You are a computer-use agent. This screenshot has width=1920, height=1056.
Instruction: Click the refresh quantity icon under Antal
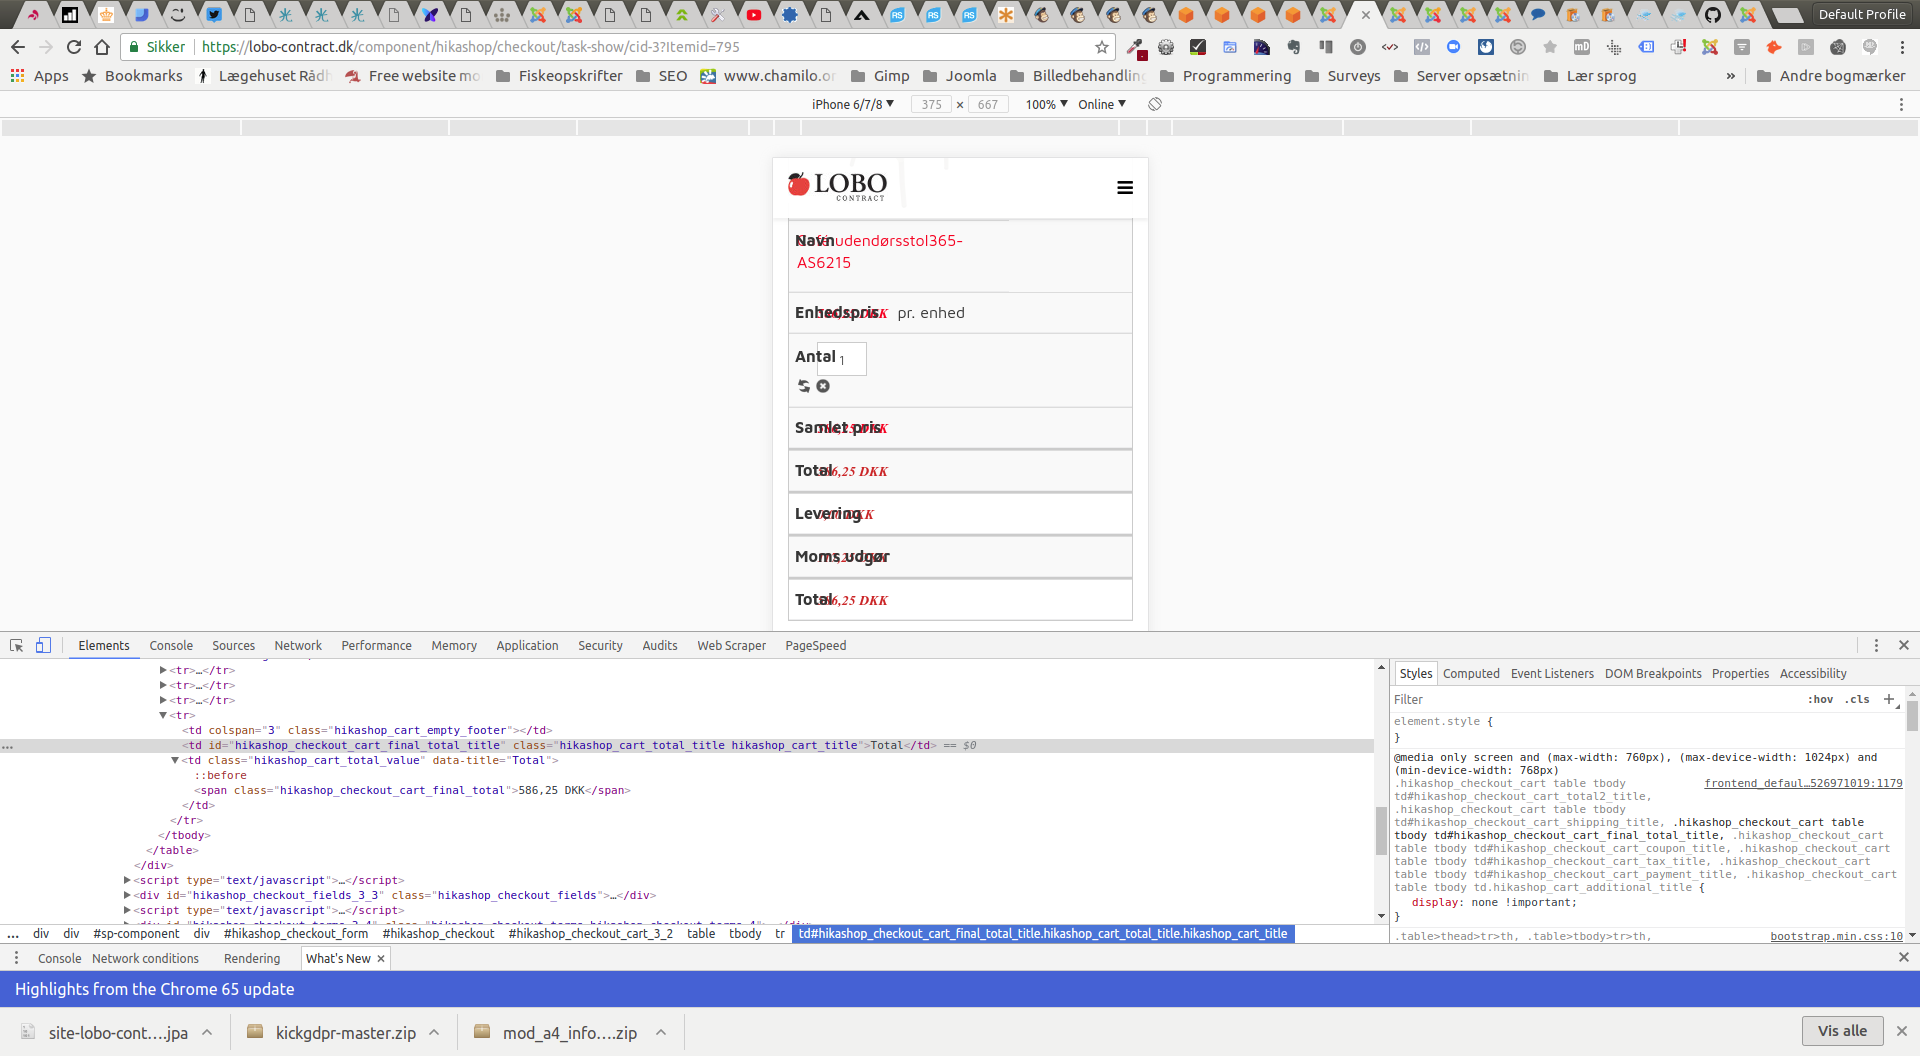pyautogui.click(x=803, y=386)
